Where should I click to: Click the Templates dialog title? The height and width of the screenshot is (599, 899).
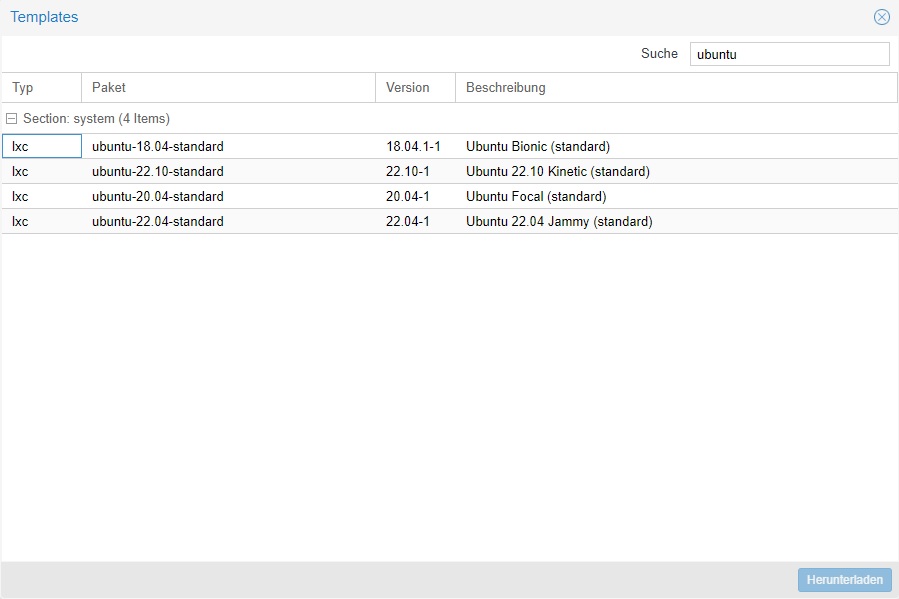[44, 17]
